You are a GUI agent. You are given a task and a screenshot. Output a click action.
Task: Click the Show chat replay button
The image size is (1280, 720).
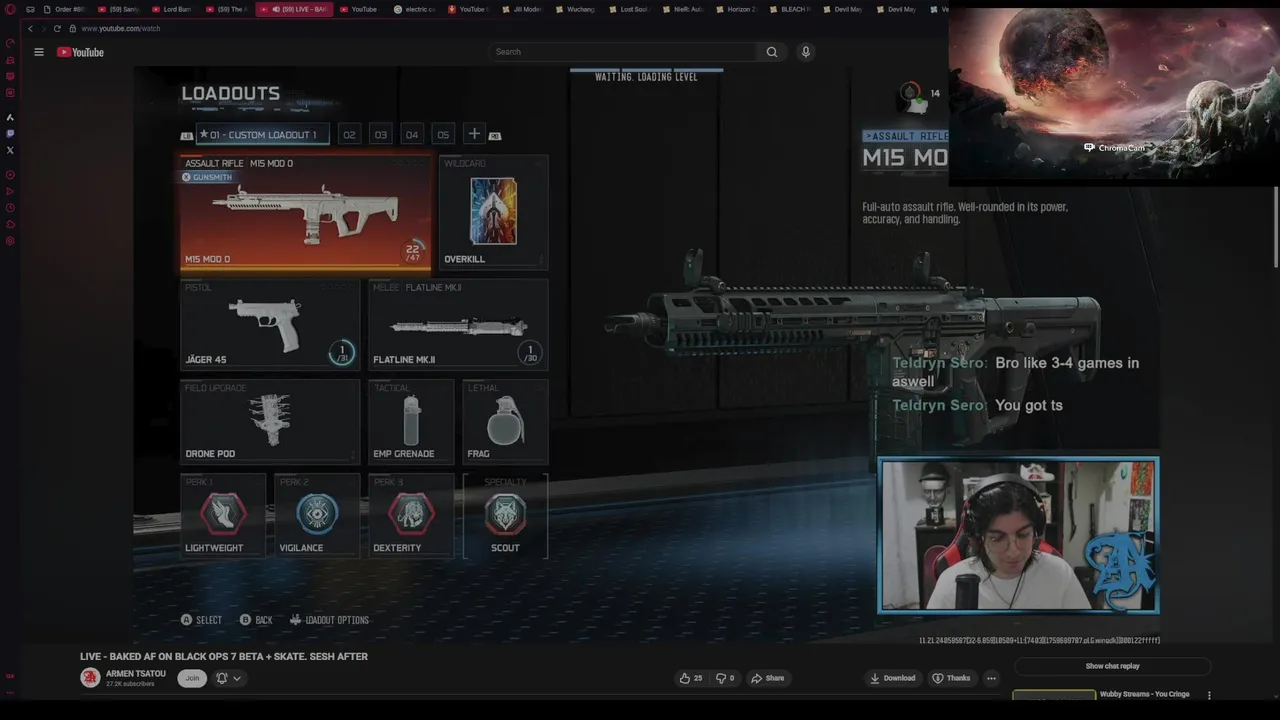(1112, 666)
